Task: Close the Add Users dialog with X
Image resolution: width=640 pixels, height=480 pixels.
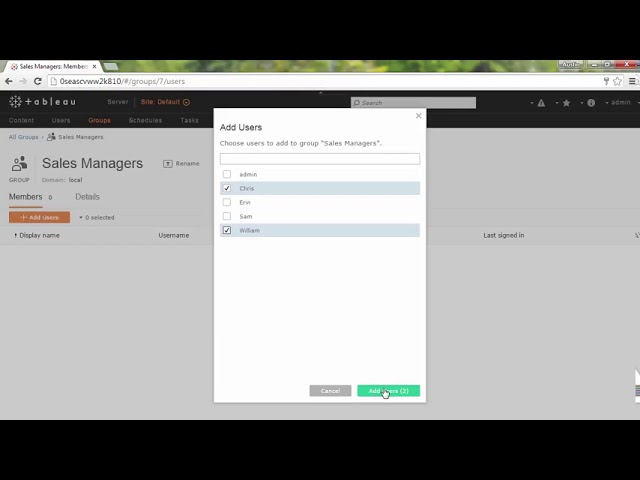Action: [418, 116]
